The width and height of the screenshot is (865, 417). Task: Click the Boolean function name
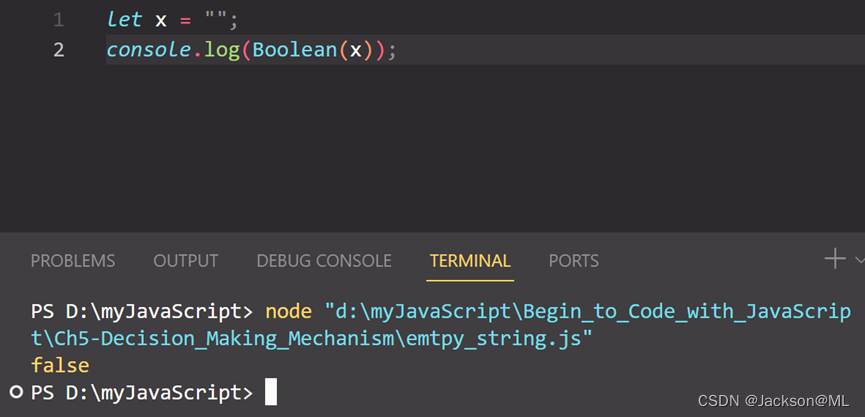pos(295,49)
